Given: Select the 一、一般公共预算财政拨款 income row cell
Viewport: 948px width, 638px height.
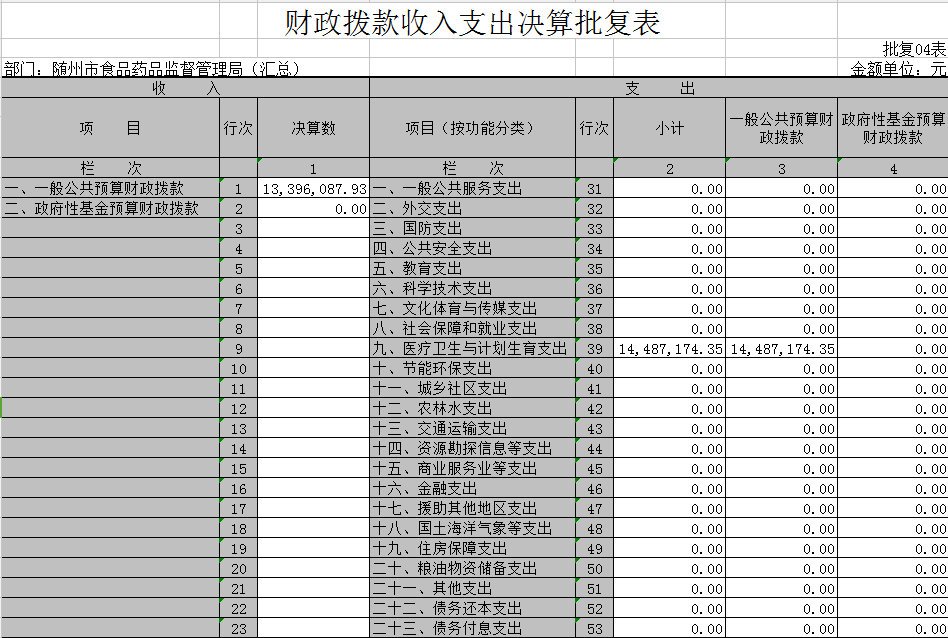Looking at the screenshot, I should 110,188.
